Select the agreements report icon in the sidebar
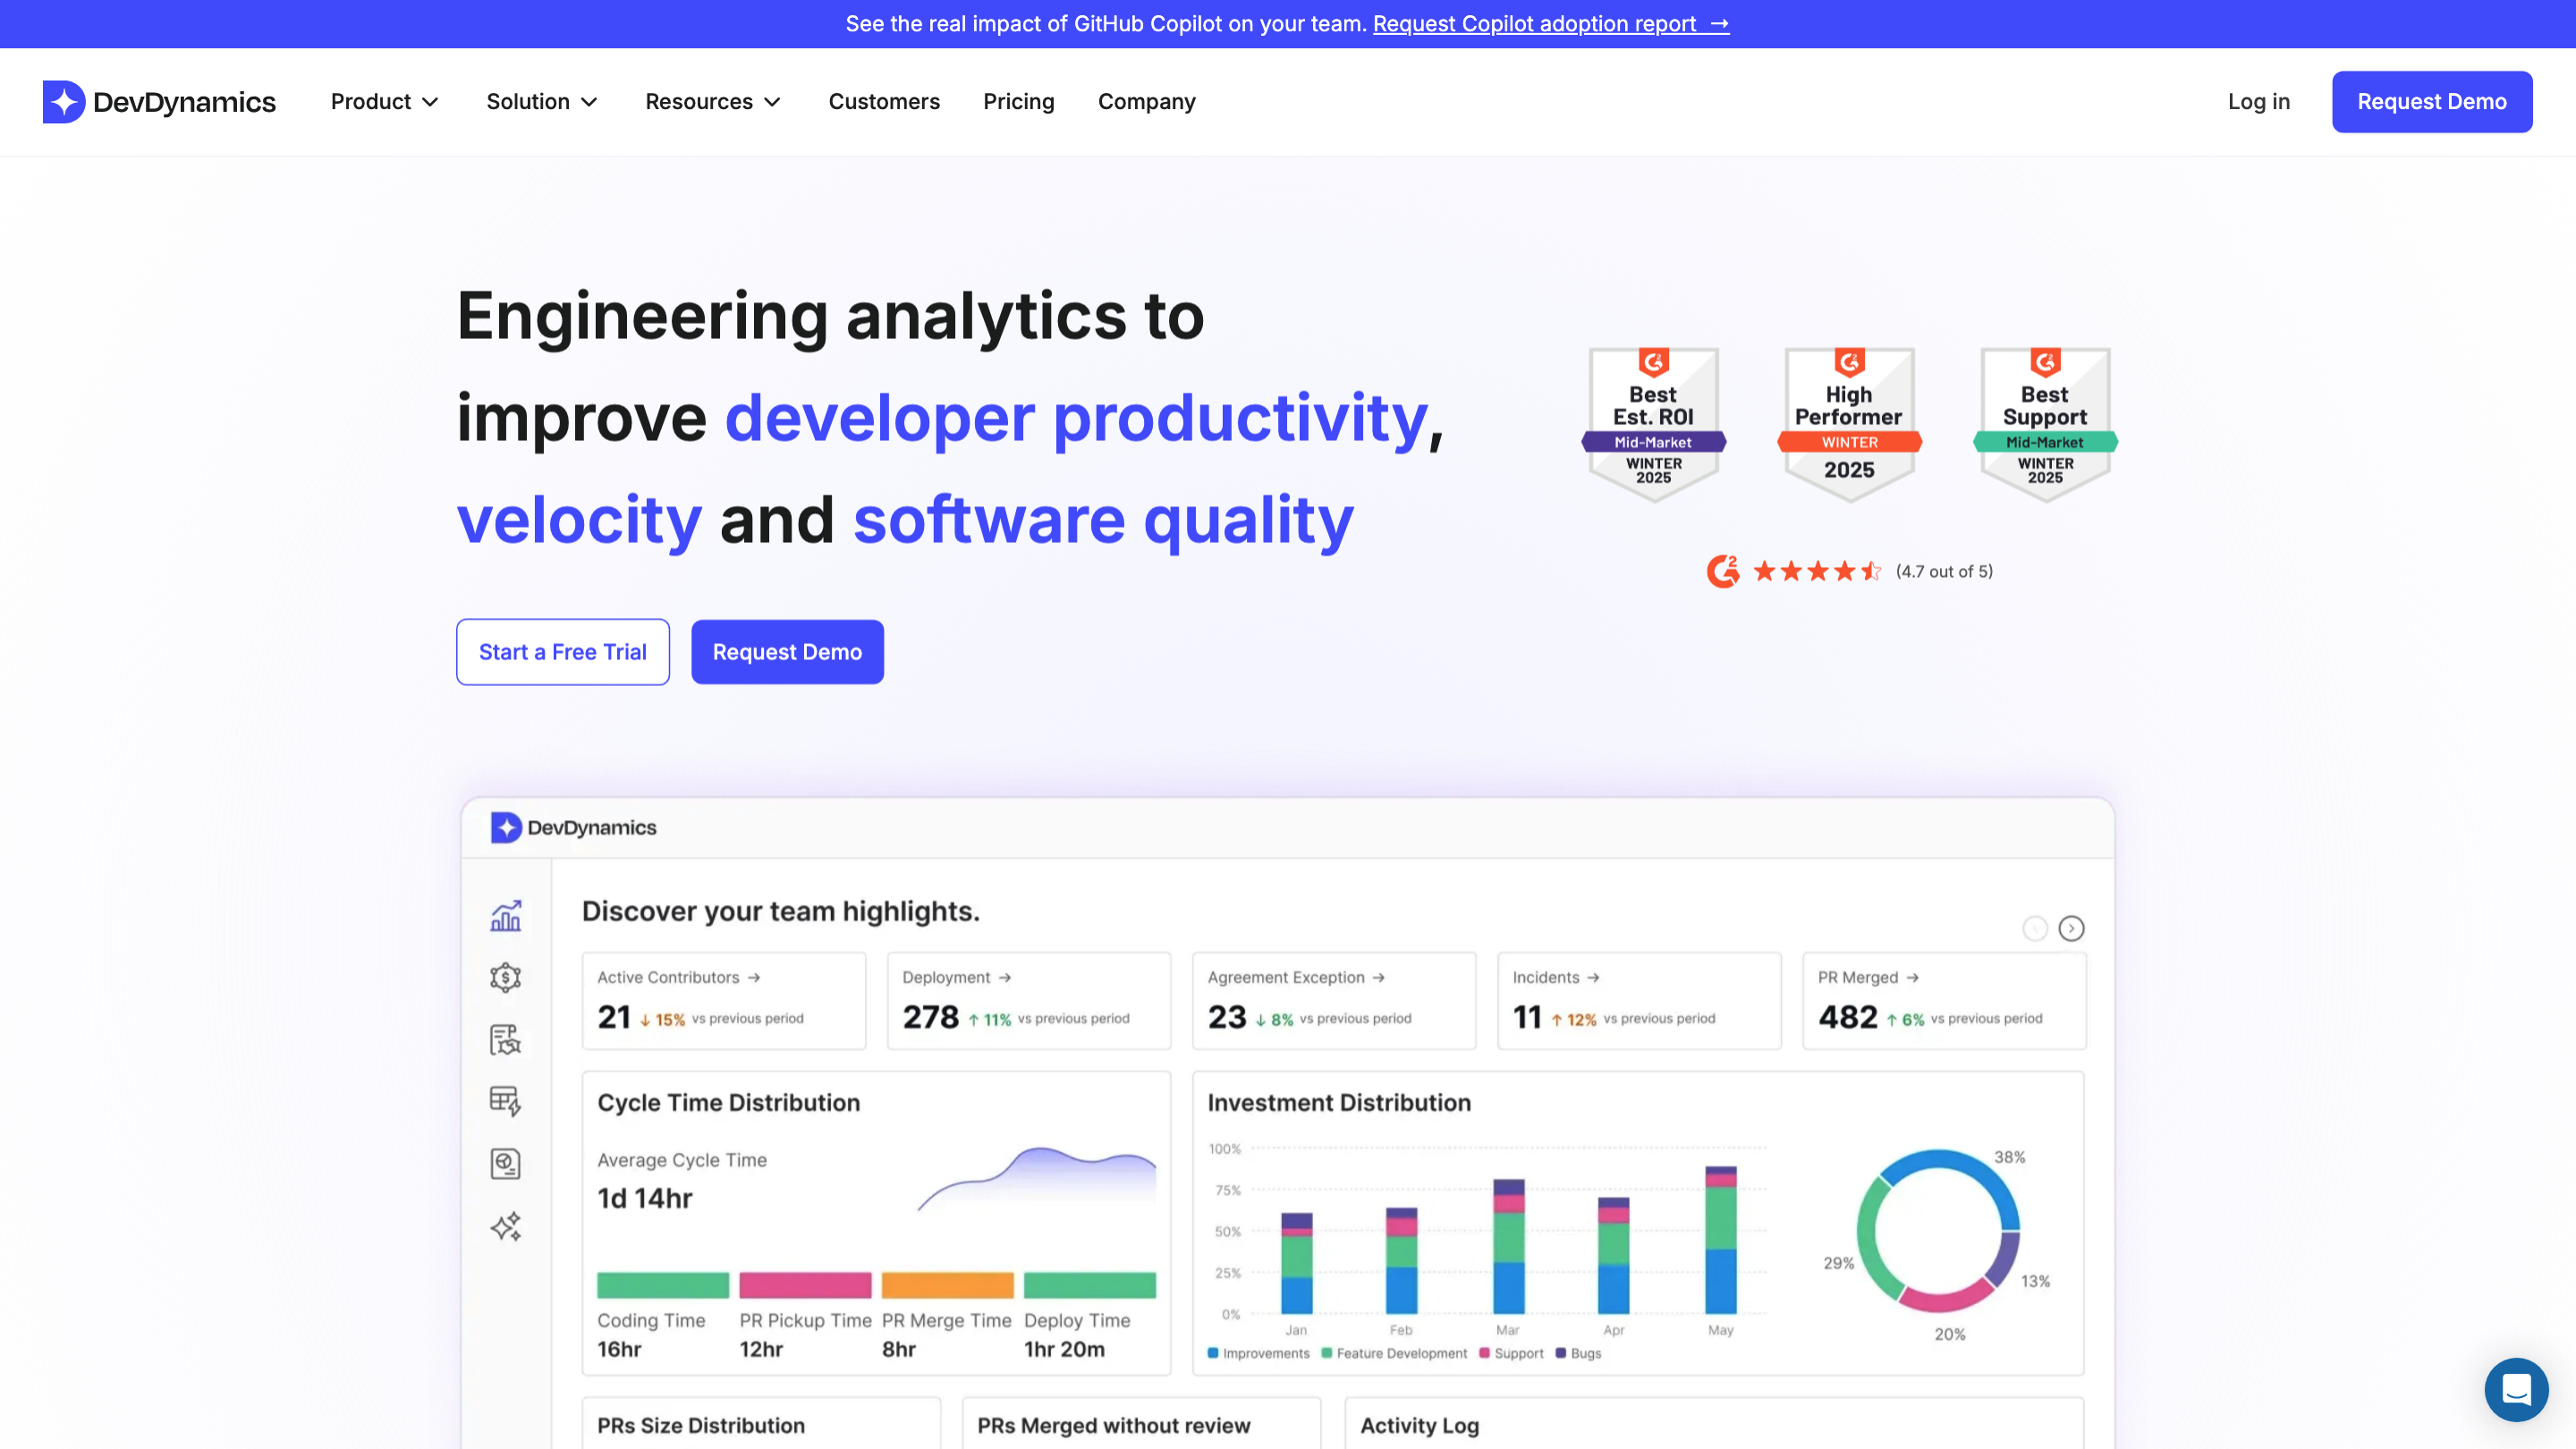This screenshot has height=1449, width=2576. [x=506, y=1040]
